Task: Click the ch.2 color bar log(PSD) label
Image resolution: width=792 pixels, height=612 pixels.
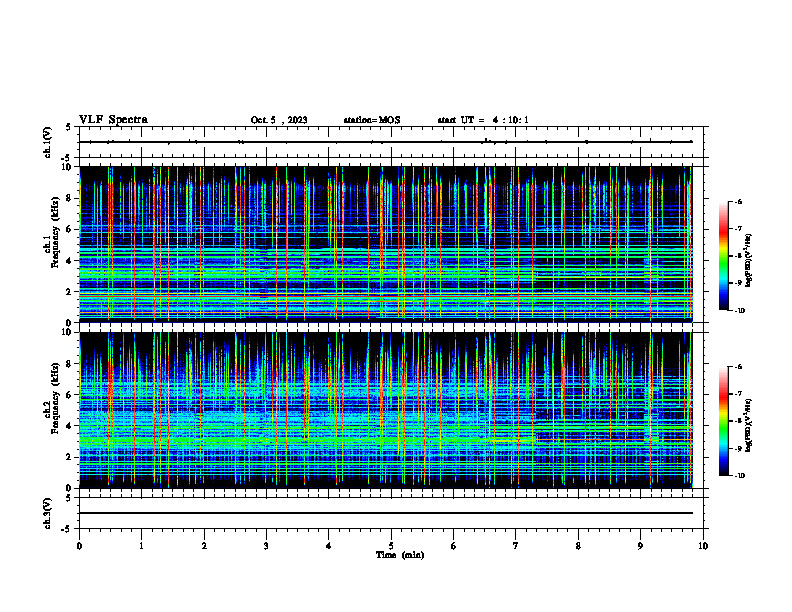Action: click(x=748, y=425)
